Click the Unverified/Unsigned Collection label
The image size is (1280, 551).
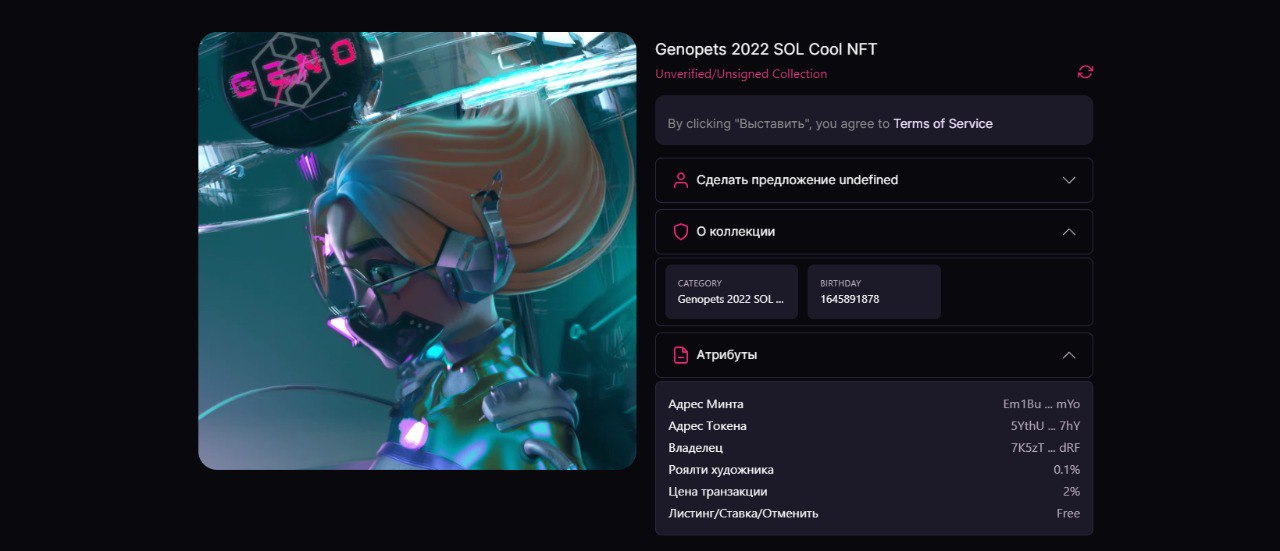click(741, 74)
